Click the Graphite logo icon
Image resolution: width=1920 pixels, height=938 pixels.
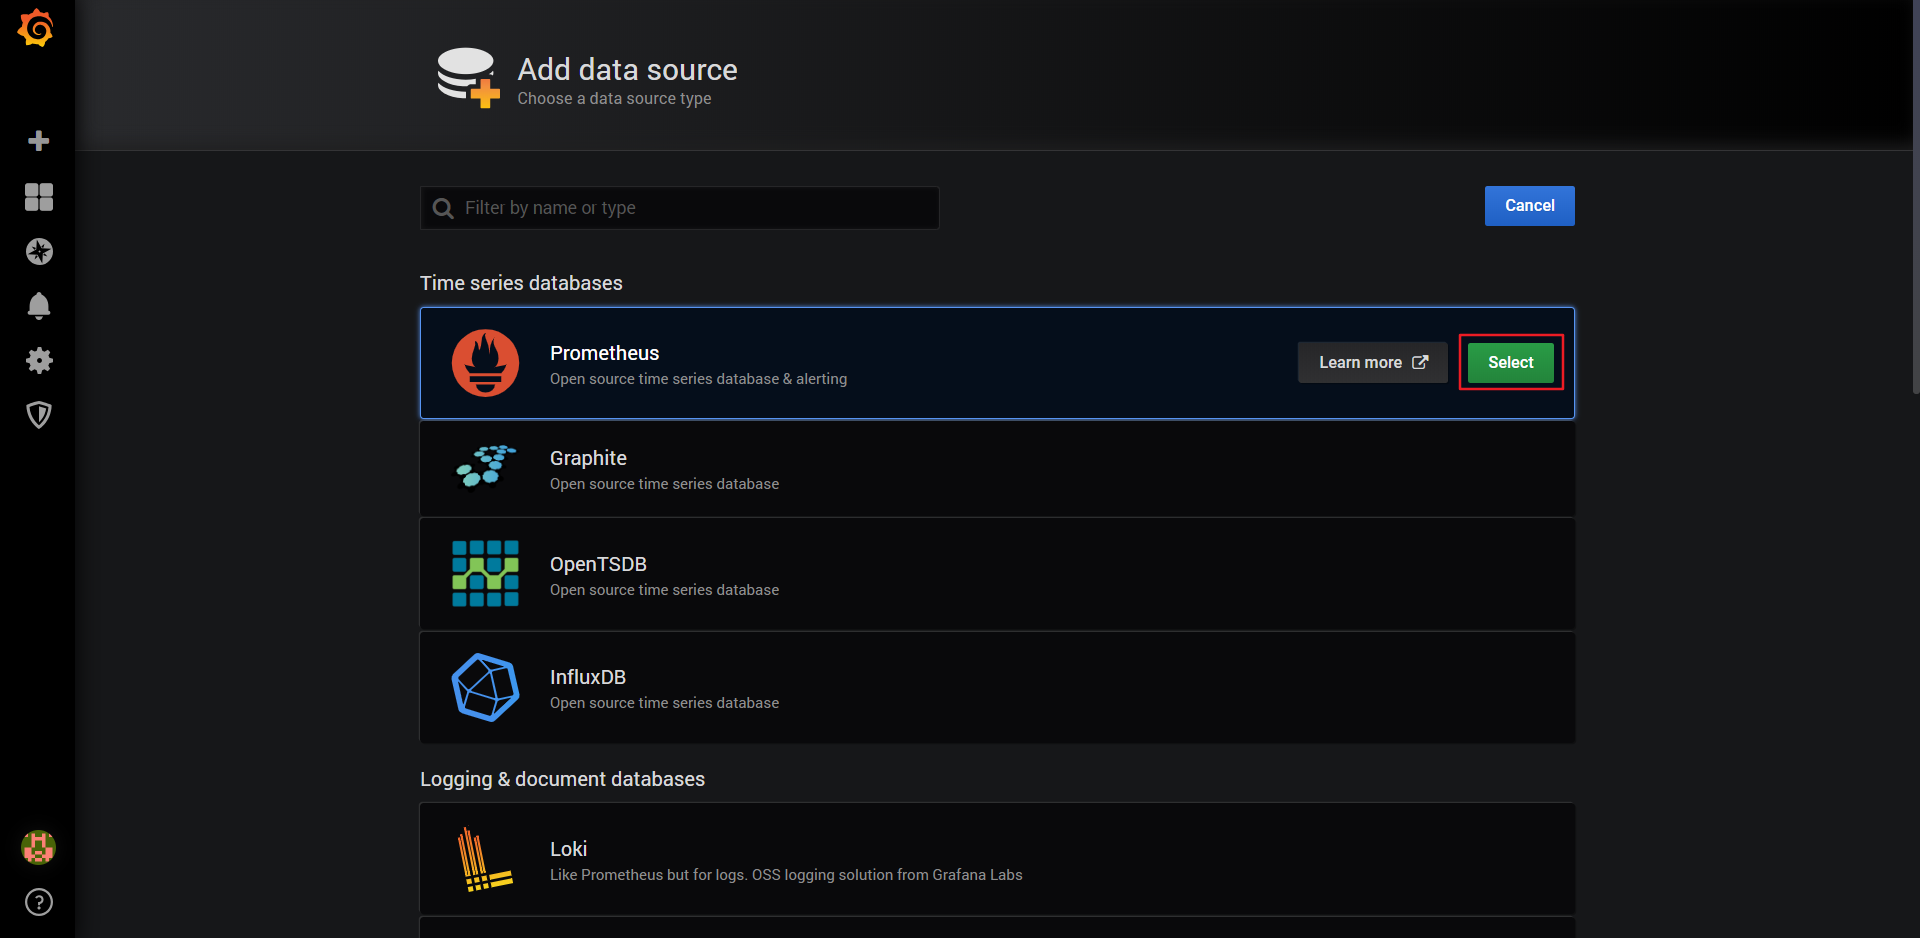click(485, 467)
